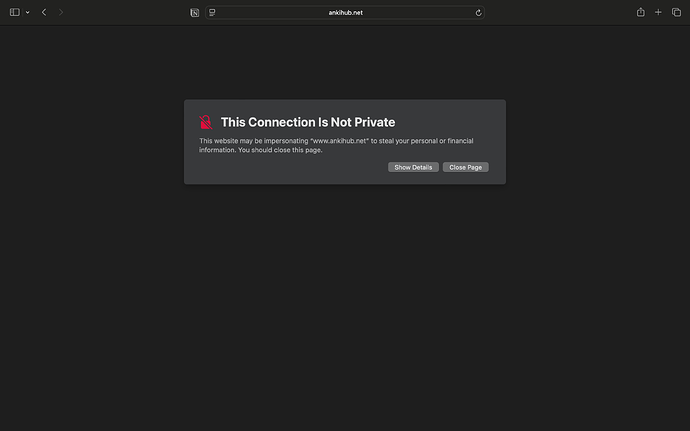Click the Show Details button

coord(413,167)
